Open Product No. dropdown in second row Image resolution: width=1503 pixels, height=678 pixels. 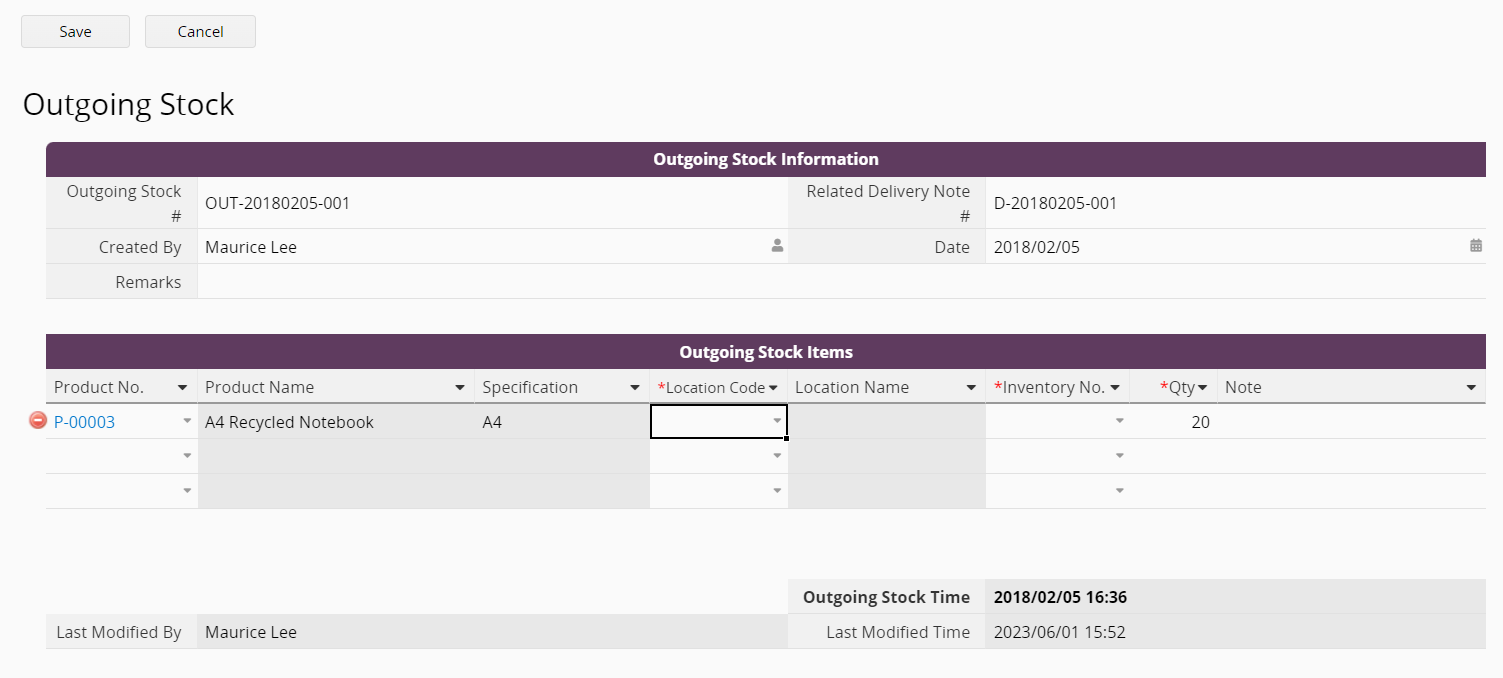point(186,456)
